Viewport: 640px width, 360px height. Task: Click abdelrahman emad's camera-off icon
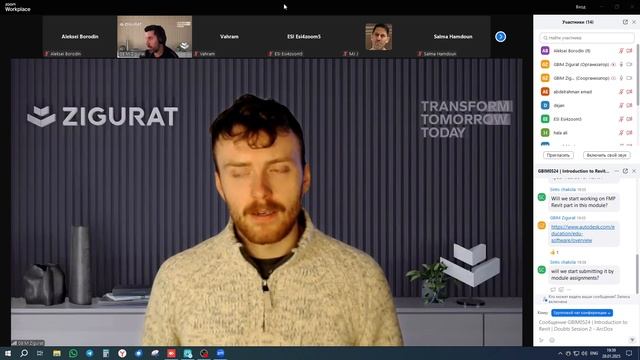pyautogui.click(x=629, y=92)
